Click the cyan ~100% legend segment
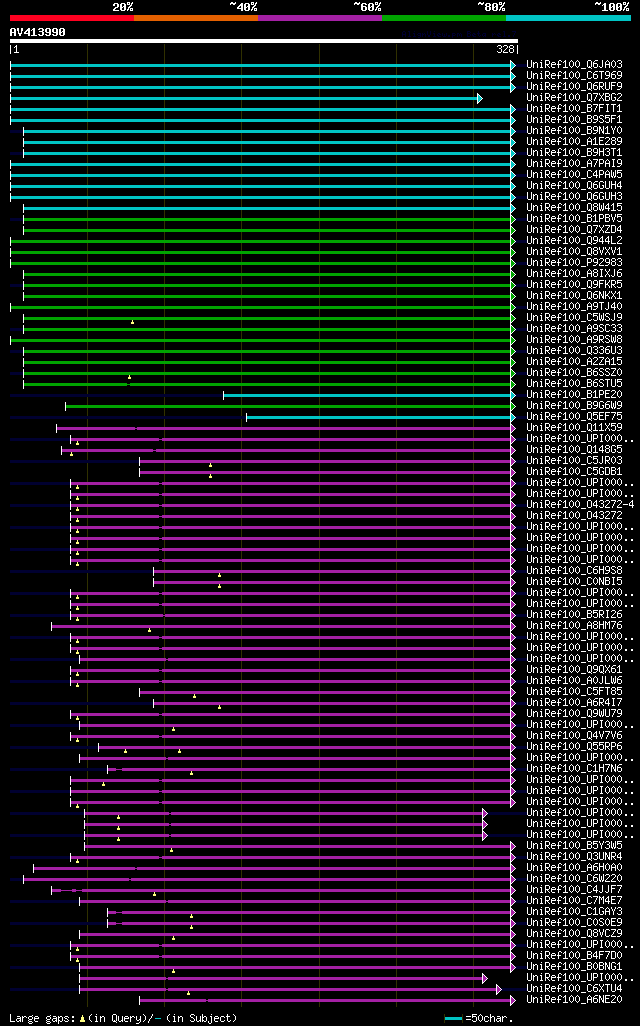Viewport: 640px width, 1026px height. point(568,18)
